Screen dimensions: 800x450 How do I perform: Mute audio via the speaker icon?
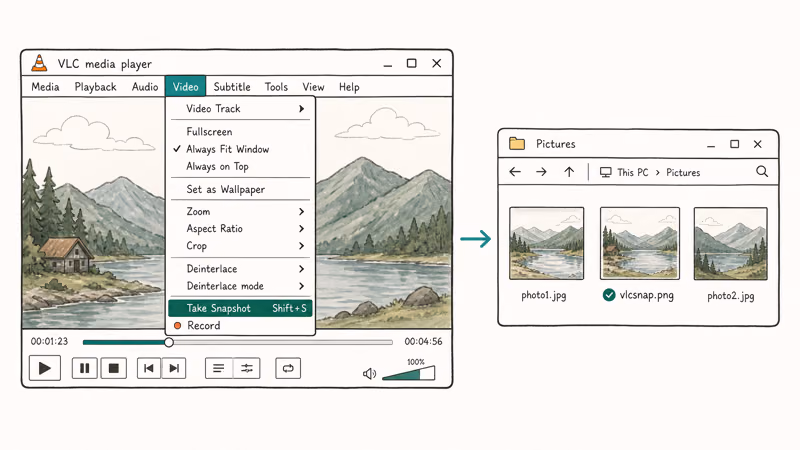369,373
